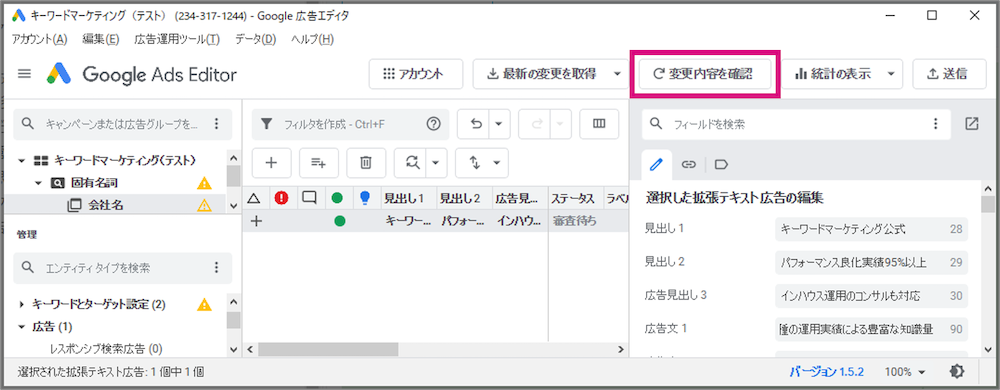
Task: Click the ステータス column header
Action: tap(576, 198)
